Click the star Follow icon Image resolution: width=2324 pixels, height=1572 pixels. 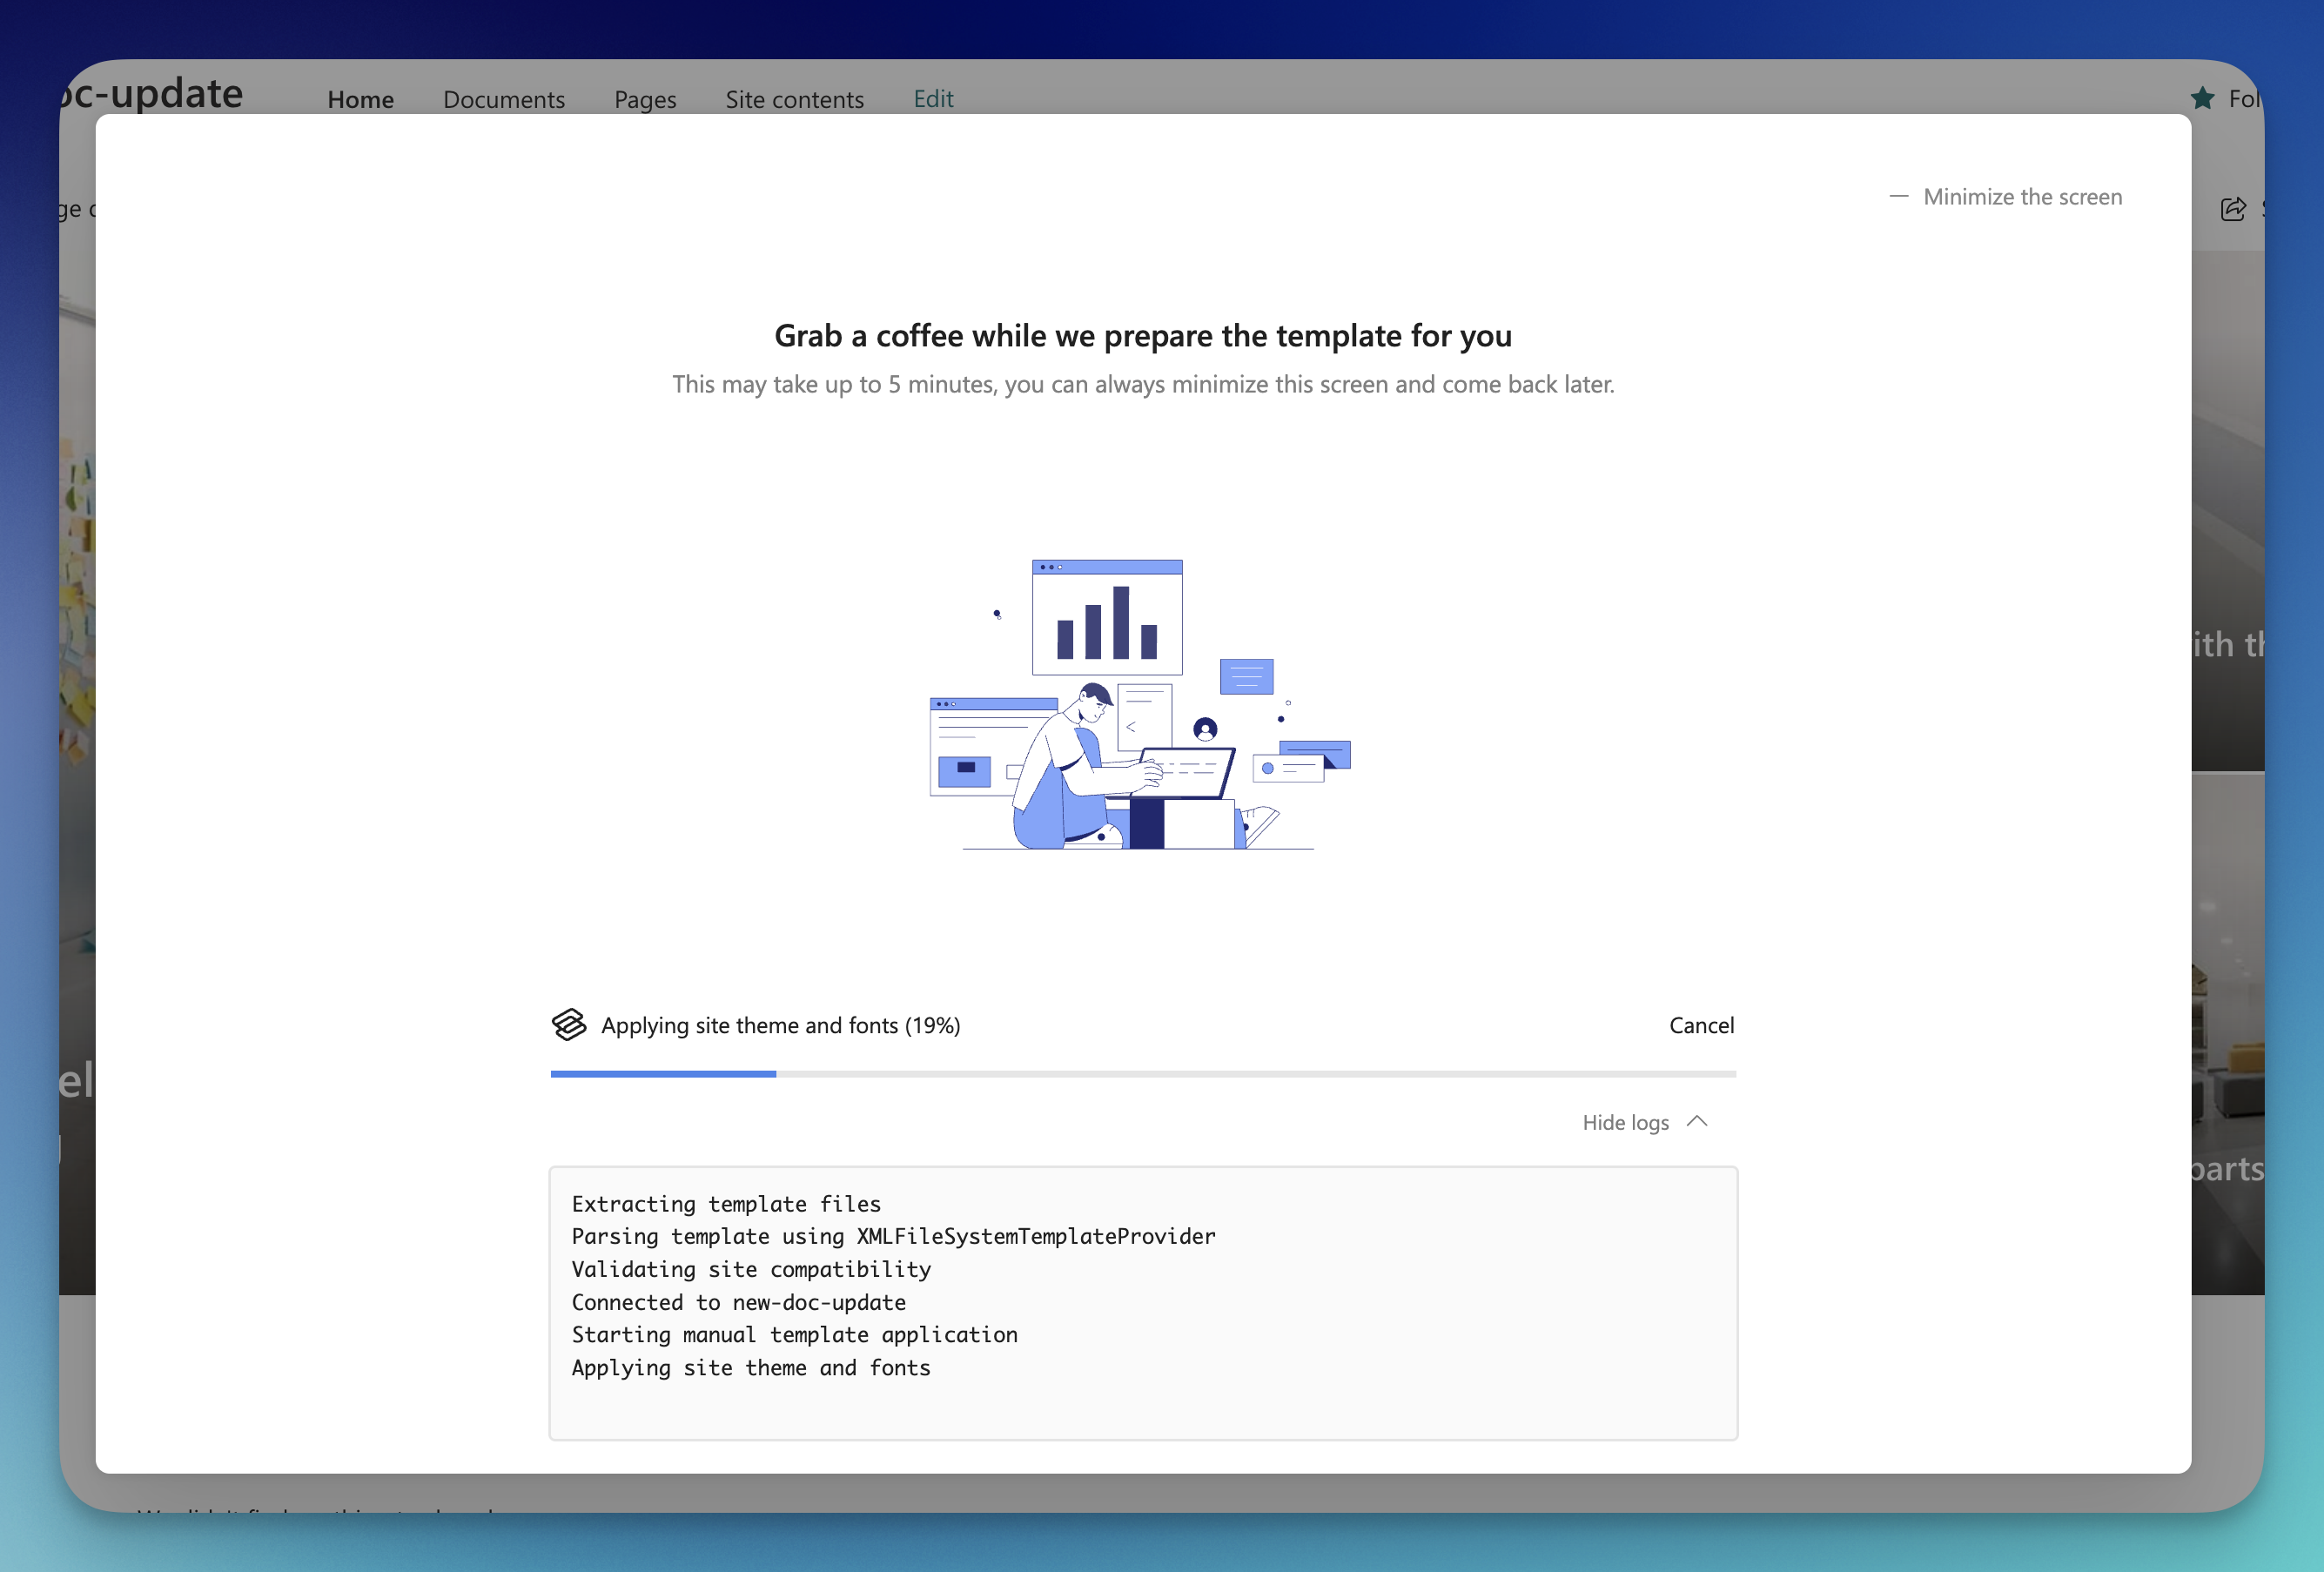(x=2202, y=98)
